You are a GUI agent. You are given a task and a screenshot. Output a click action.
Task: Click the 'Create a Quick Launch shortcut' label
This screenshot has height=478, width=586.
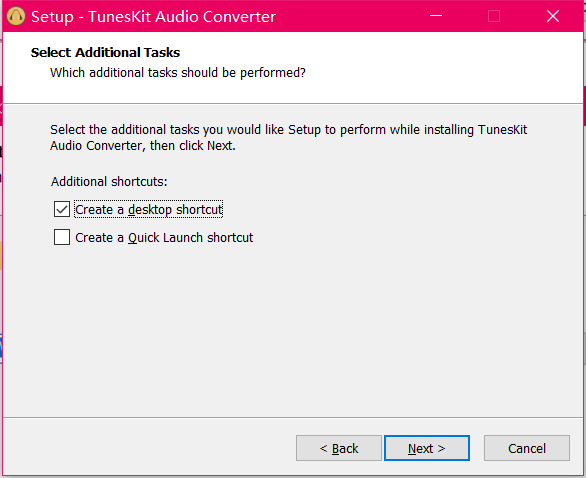[x=164, y=238]
